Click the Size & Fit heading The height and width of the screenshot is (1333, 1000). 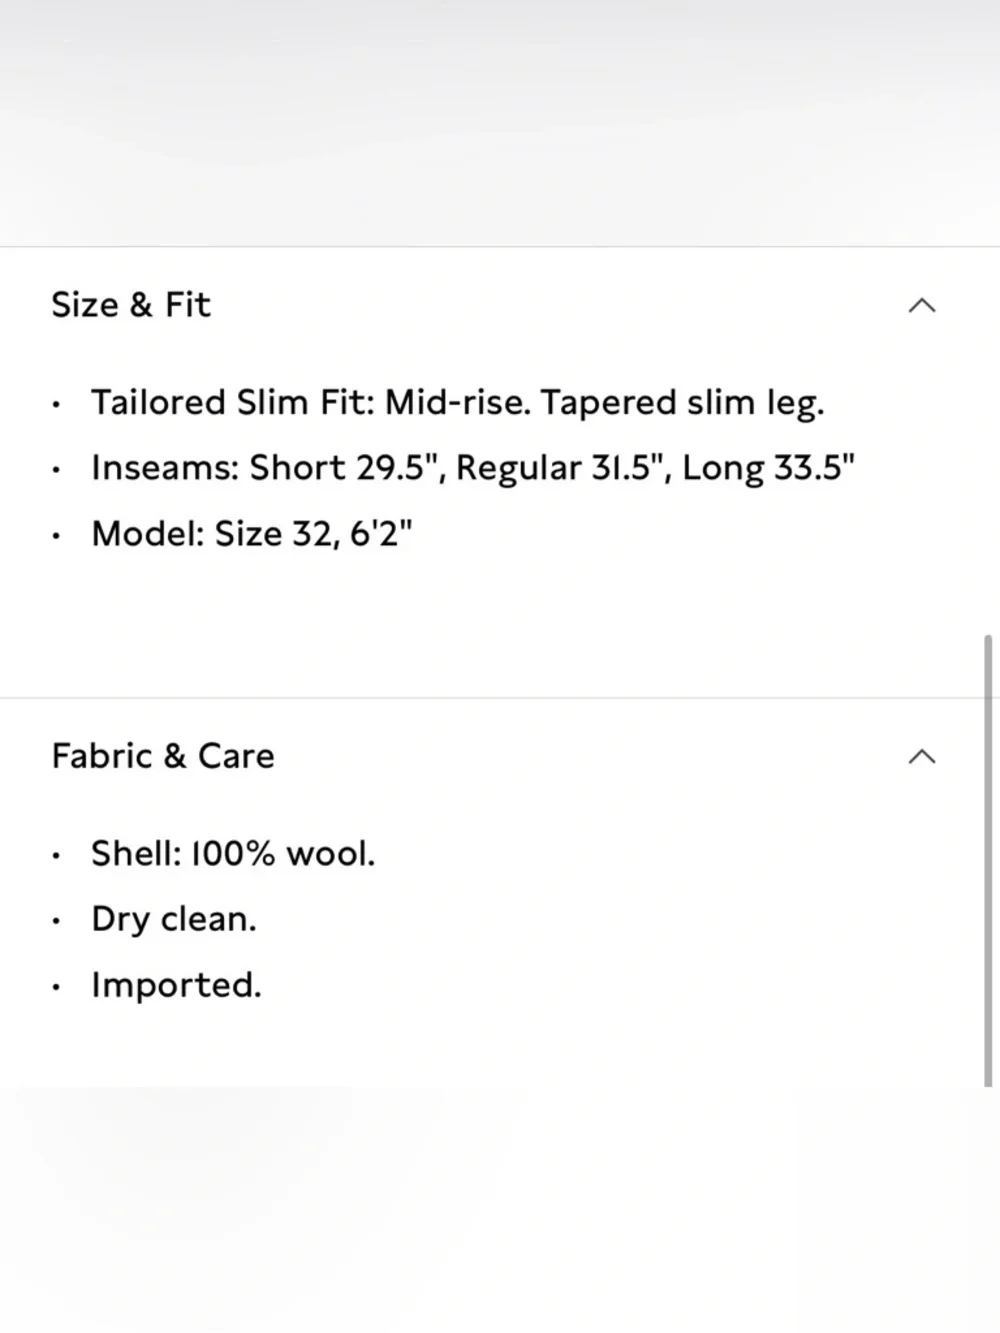pyautogui.click(x=131, y=305)
